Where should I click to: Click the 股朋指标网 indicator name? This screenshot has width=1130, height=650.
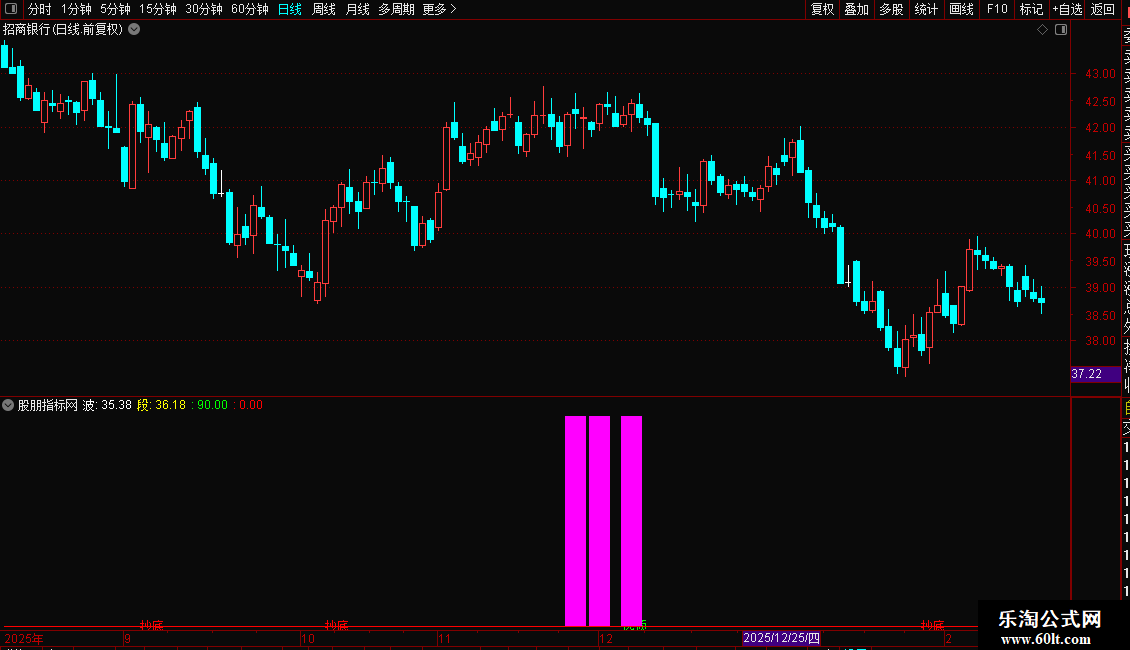click(48, 405)
